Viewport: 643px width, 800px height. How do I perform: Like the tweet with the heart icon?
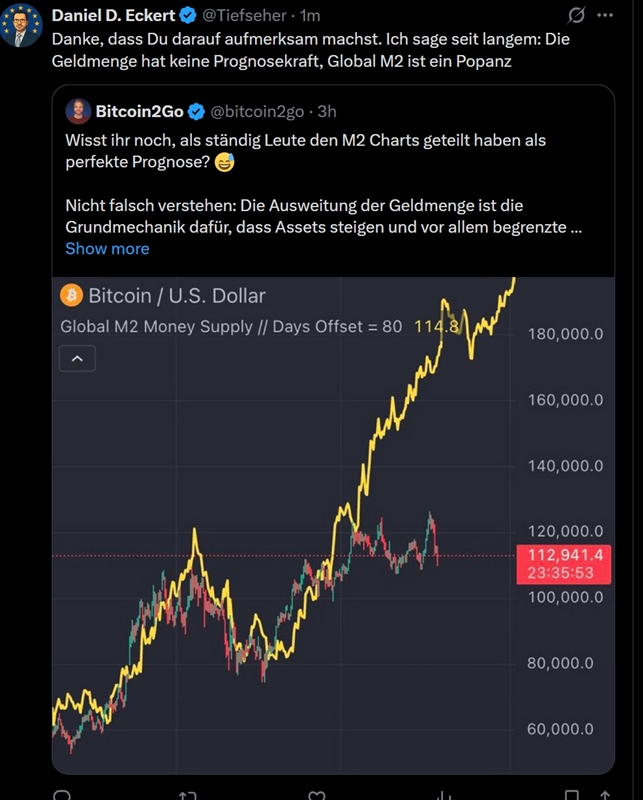click(317, 796)
